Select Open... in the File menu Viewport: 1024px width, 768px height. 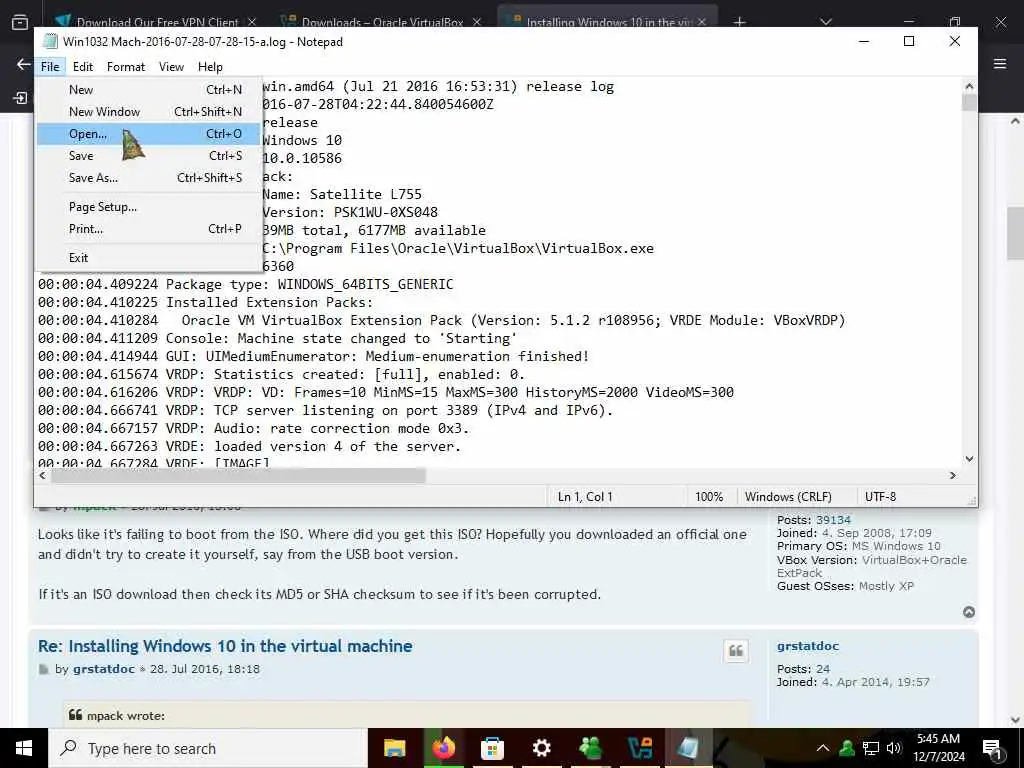click(x=149, y=134)
